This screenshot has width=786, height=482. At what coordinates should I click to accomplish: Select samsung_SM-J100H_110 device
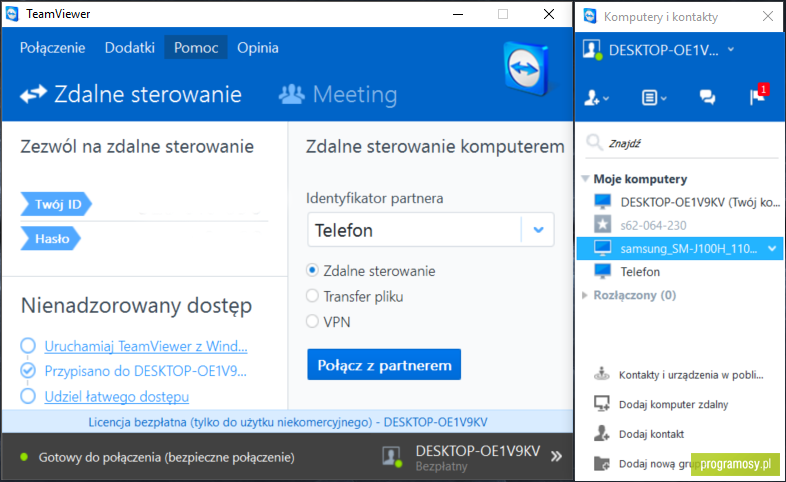pos(680,249)
